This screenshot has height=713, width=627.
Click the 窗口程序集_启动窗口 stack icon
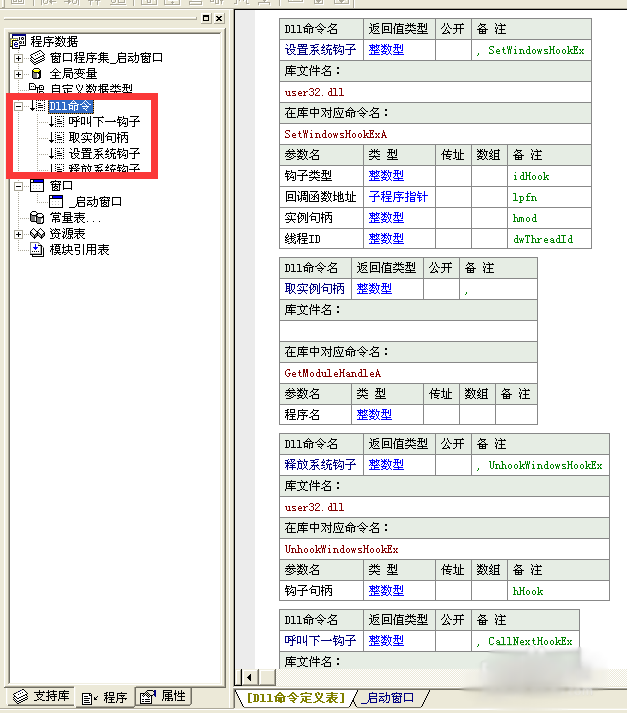(37, 58)
